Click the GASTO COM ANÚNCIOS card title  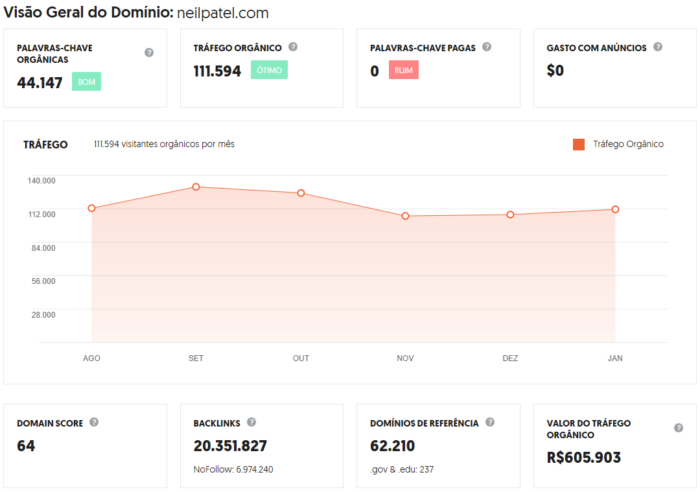pos(596,48)
